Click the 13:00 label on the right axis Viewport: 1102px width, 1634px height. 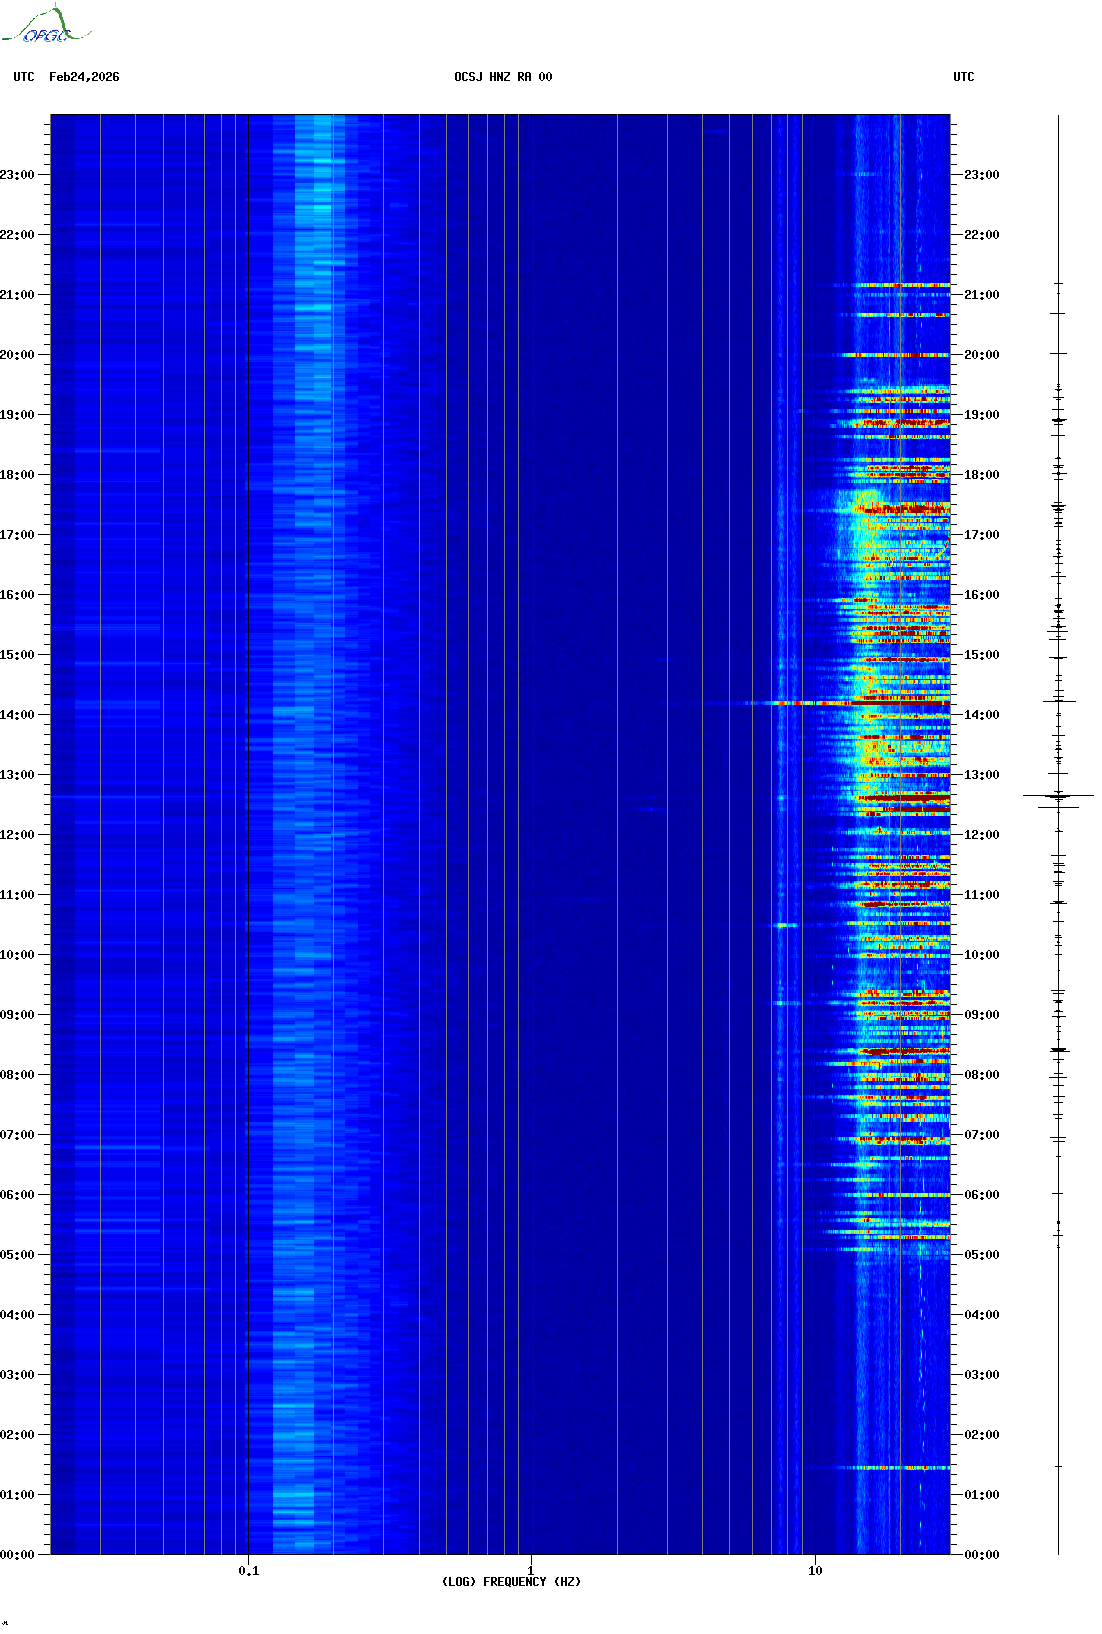tap(982, 775)
